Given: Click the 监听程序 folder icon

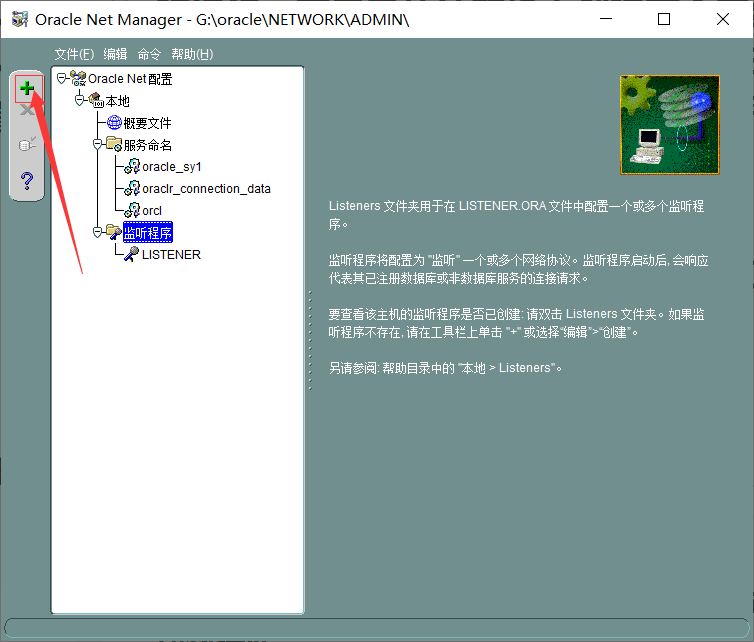Looking at the screenshot, I should [114, 232].
